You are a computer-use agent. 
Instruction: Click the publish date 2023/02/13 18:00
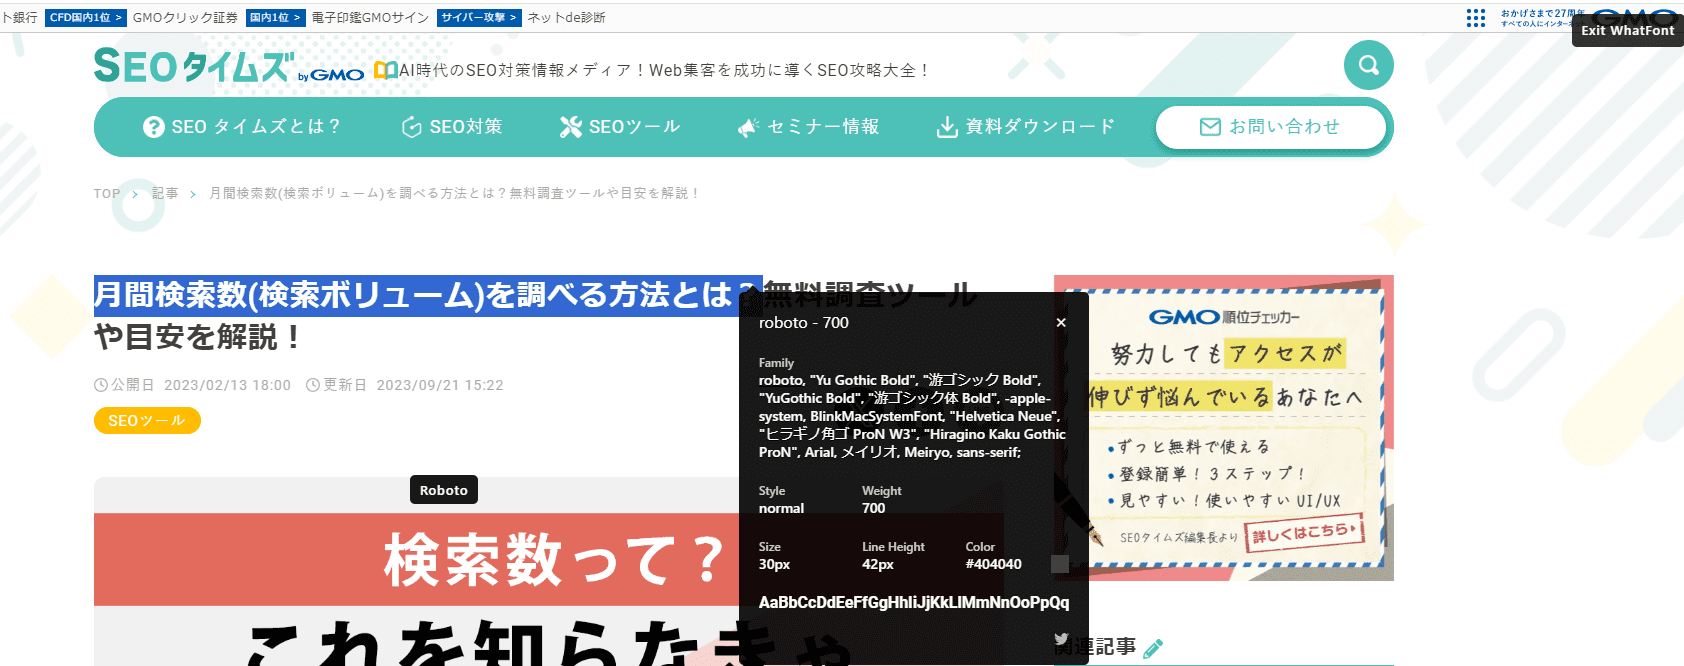(x=227, y=385)
